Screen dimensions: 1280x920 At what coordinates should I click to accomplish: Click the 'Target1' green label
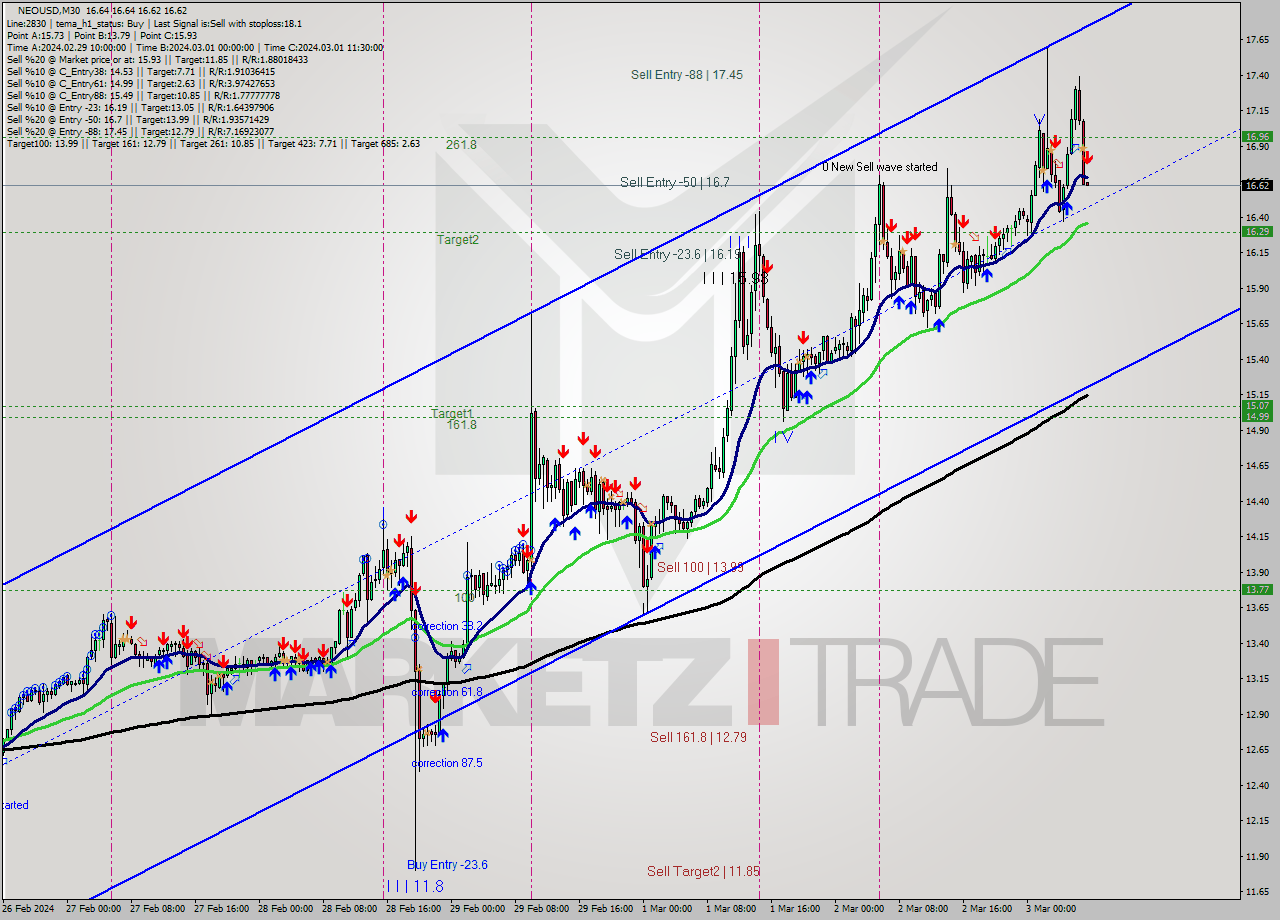point(452,413)
